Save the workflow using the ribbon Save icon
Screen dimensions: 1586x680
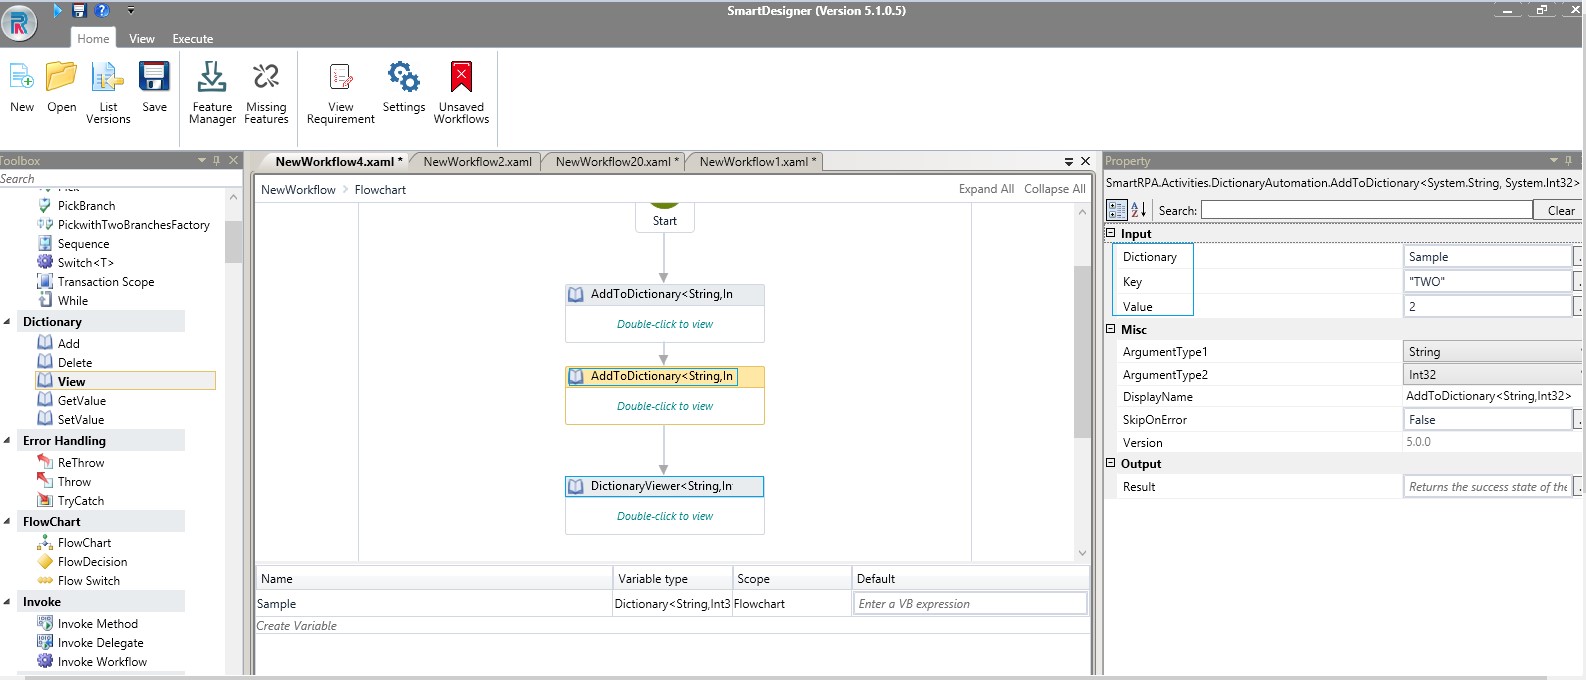(x=154, y=78)
